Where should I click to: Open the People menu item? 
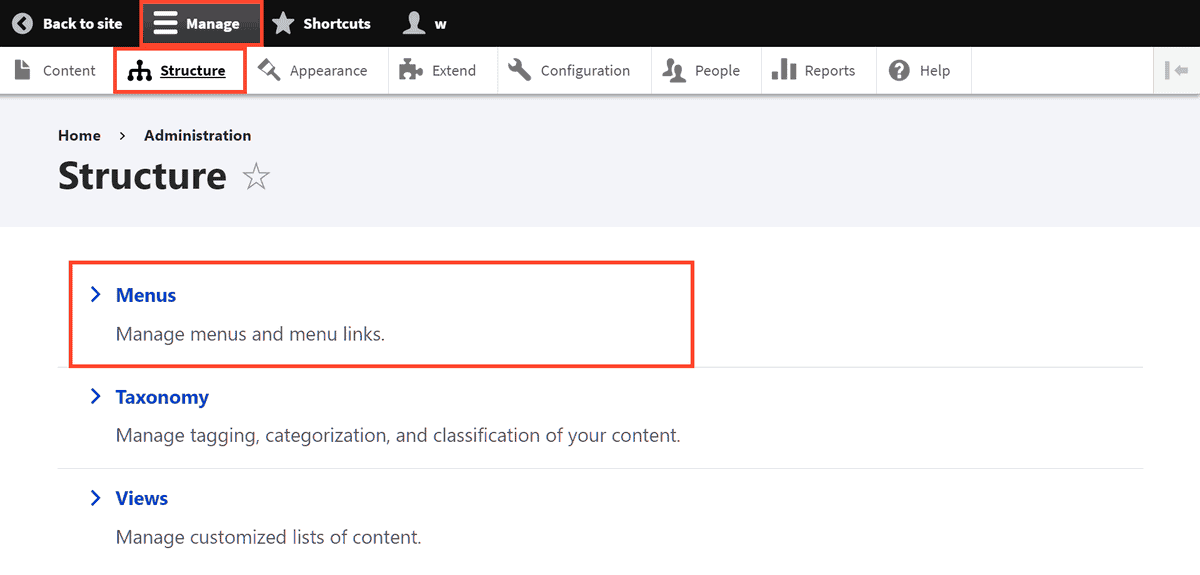tap(716, 70)
